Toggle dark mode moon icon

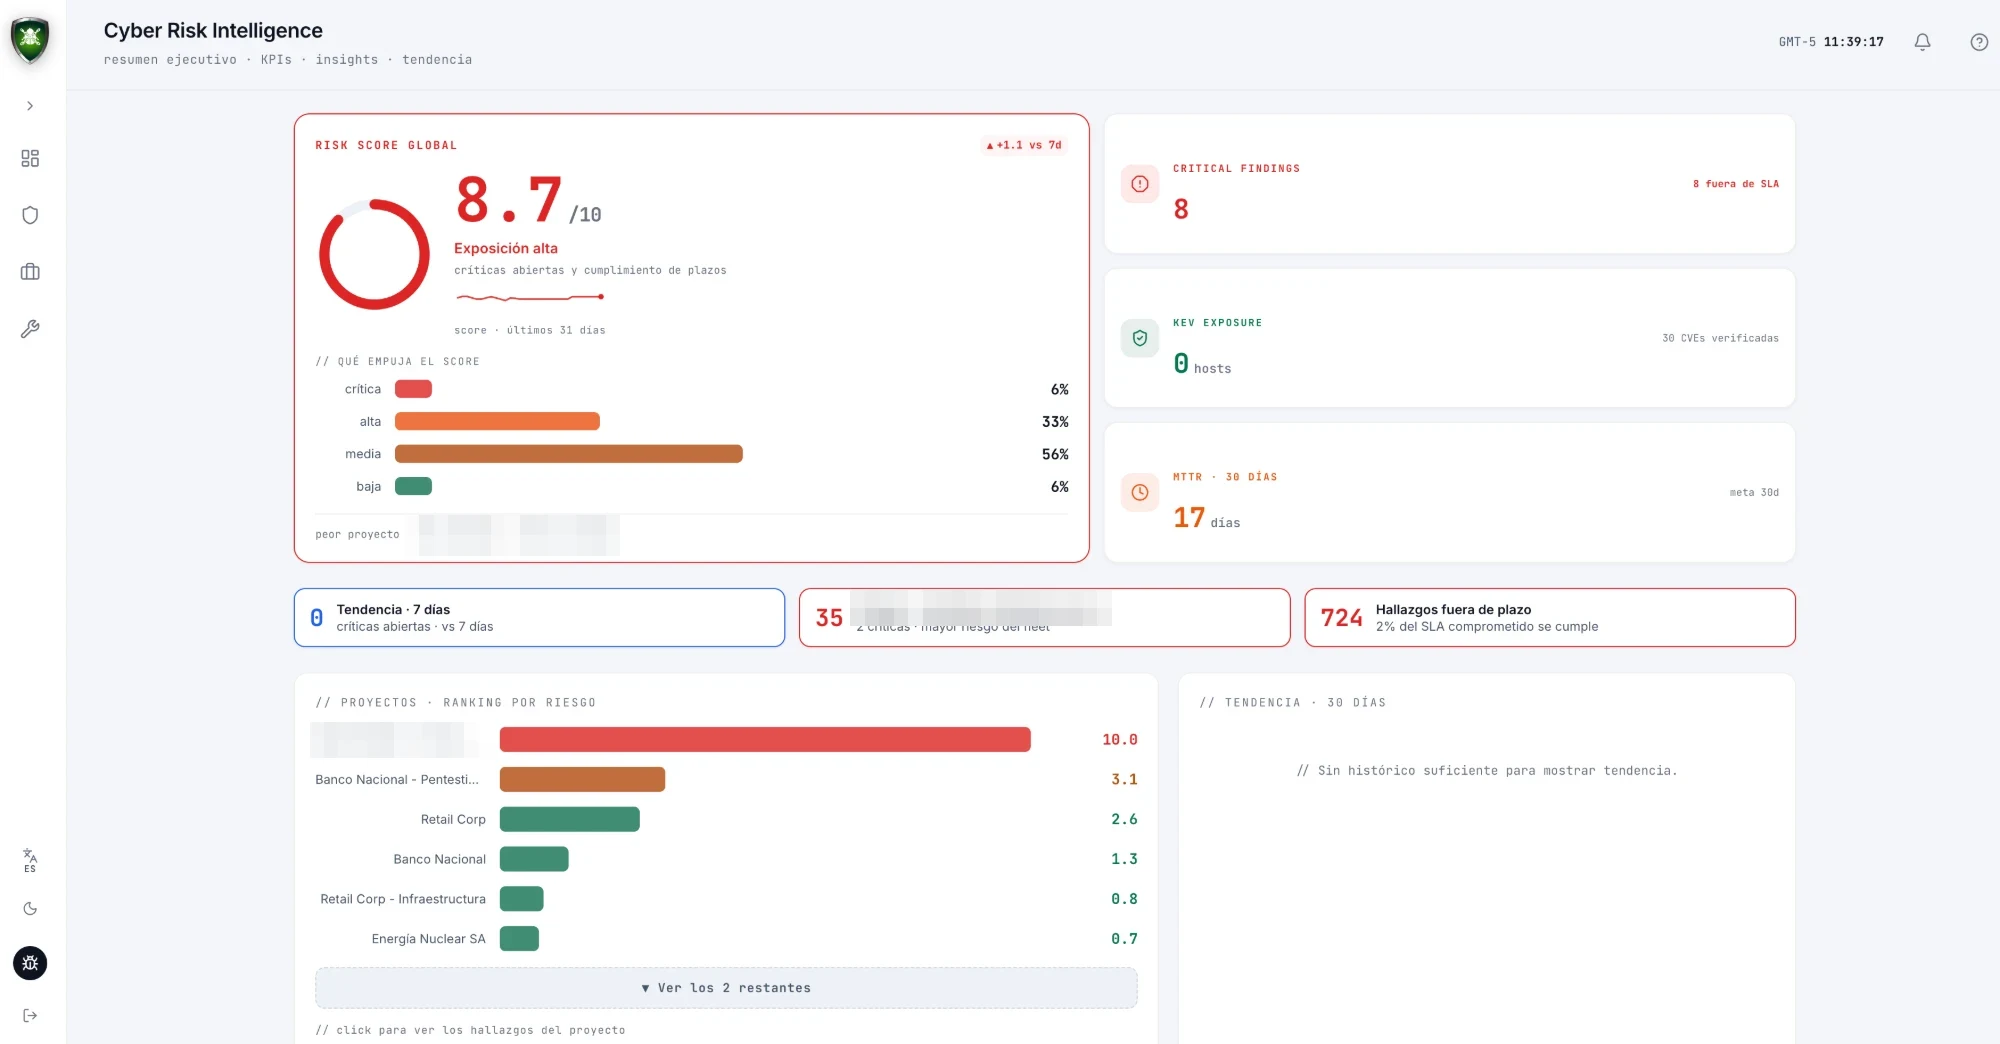30,909
